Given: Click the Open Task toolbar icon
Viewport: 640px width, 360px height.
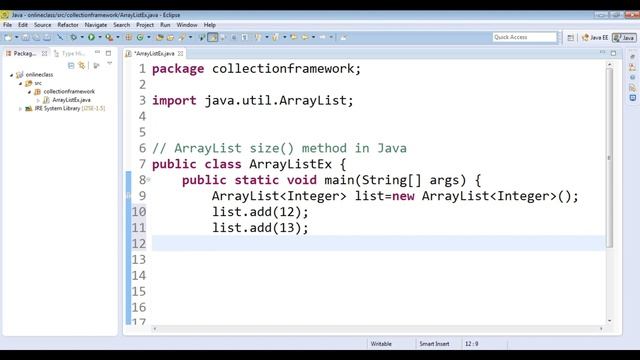Looking at the screenshot, I should [170, 37].
